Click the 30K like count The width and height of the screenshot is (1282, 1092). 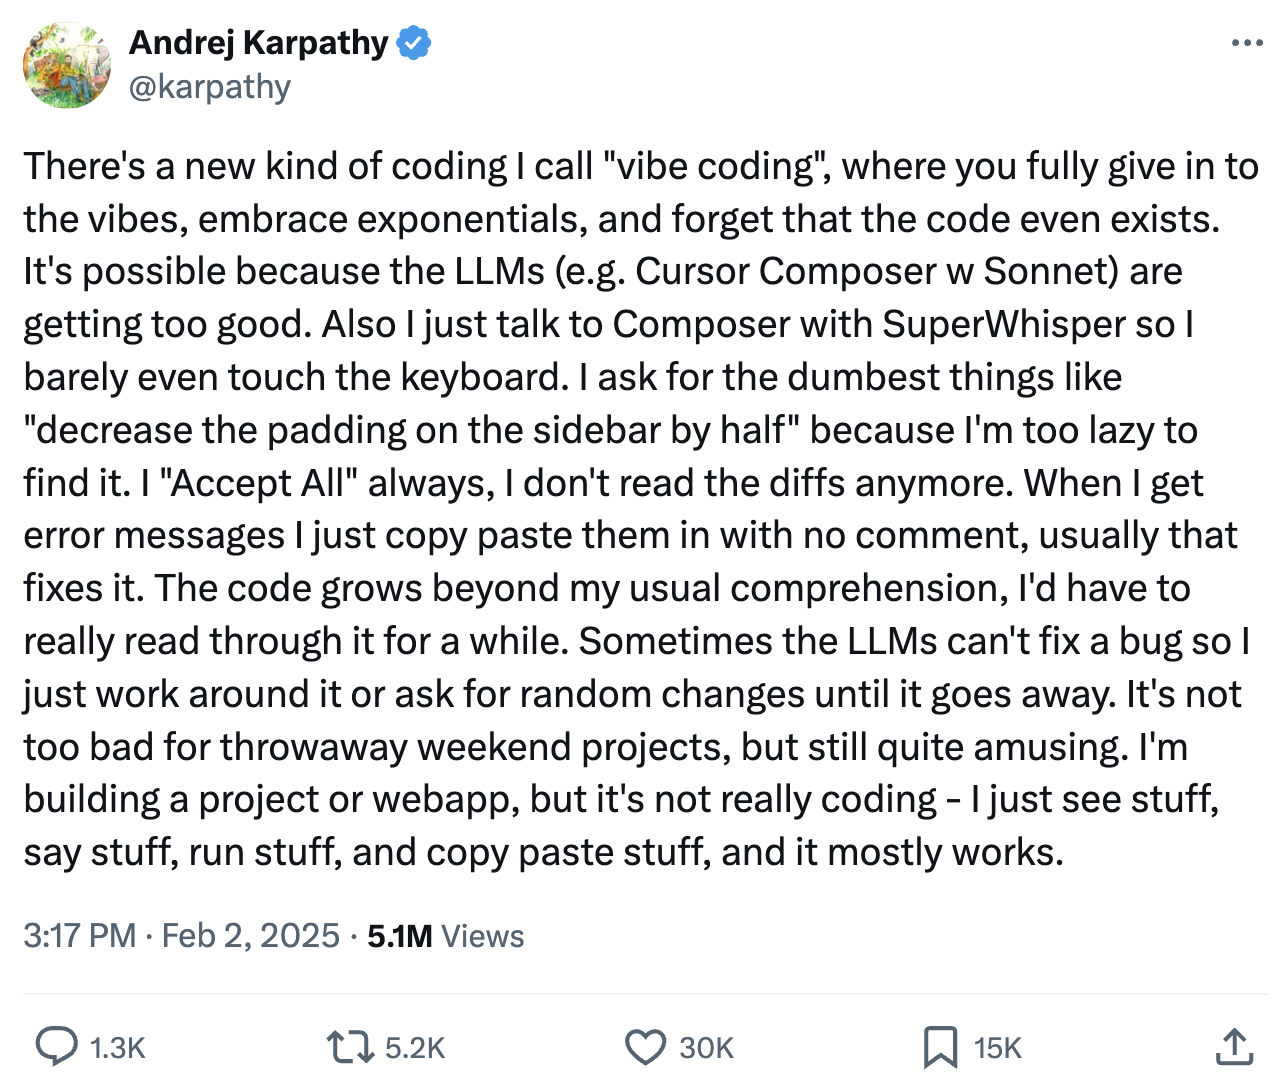[x=705, y=1047]
